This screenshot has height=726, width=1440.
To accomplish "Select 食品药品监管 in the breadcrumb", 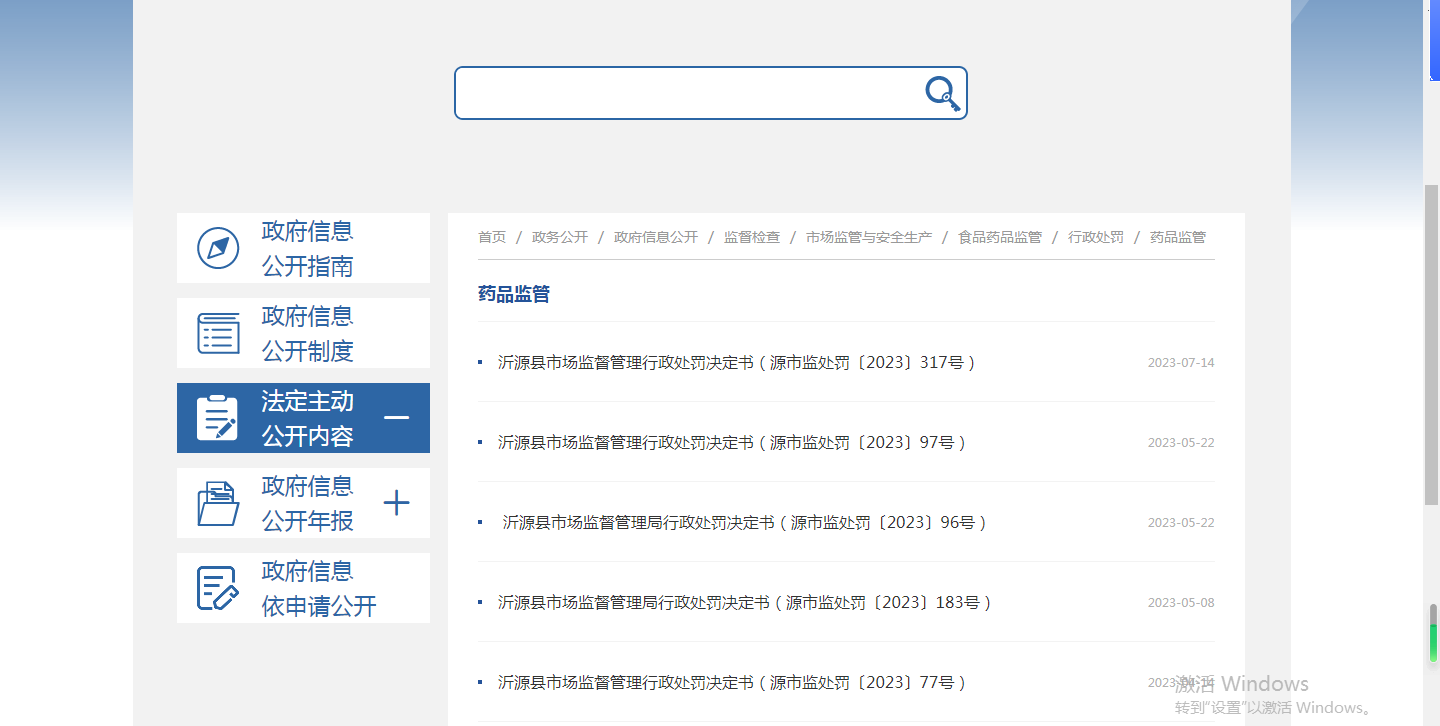I will [1000, 237].
